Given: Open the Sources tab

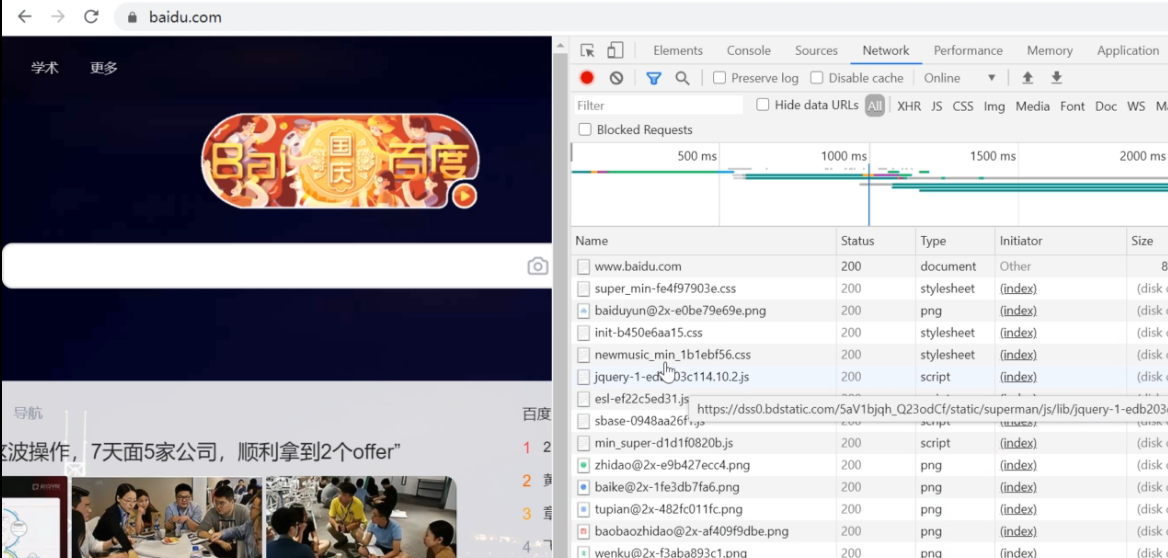Looking at the screenshot, I should (x=816, y=51).
